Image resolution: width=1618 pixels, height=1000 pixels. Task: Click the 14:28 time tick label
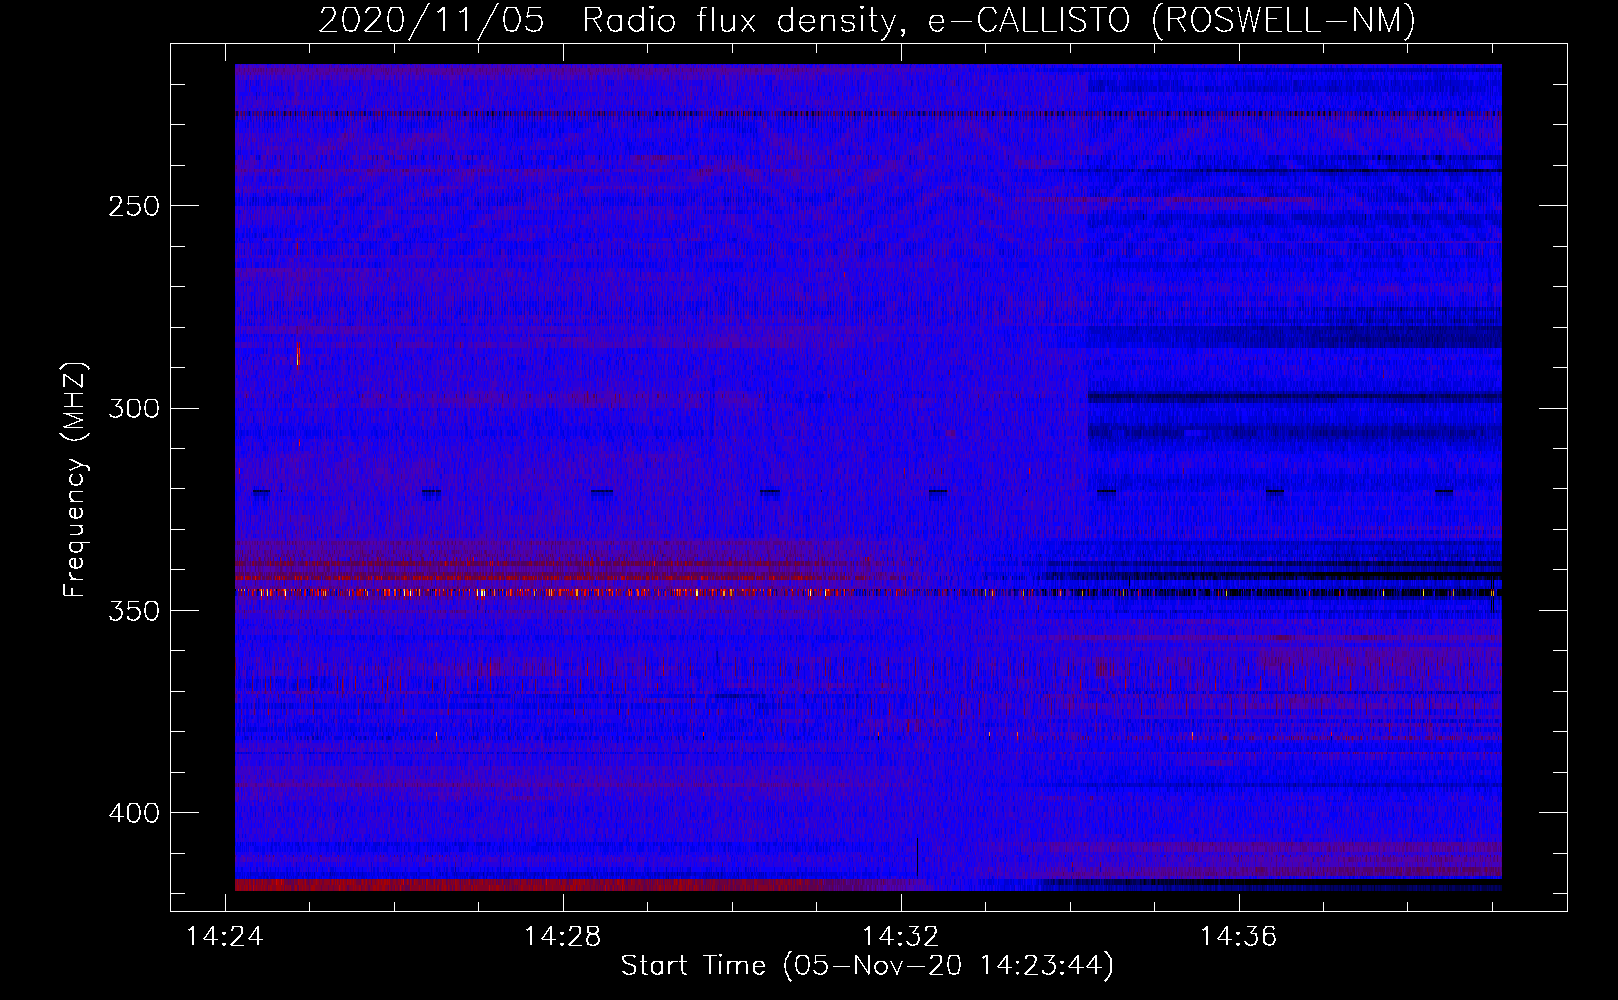[563, 937]
